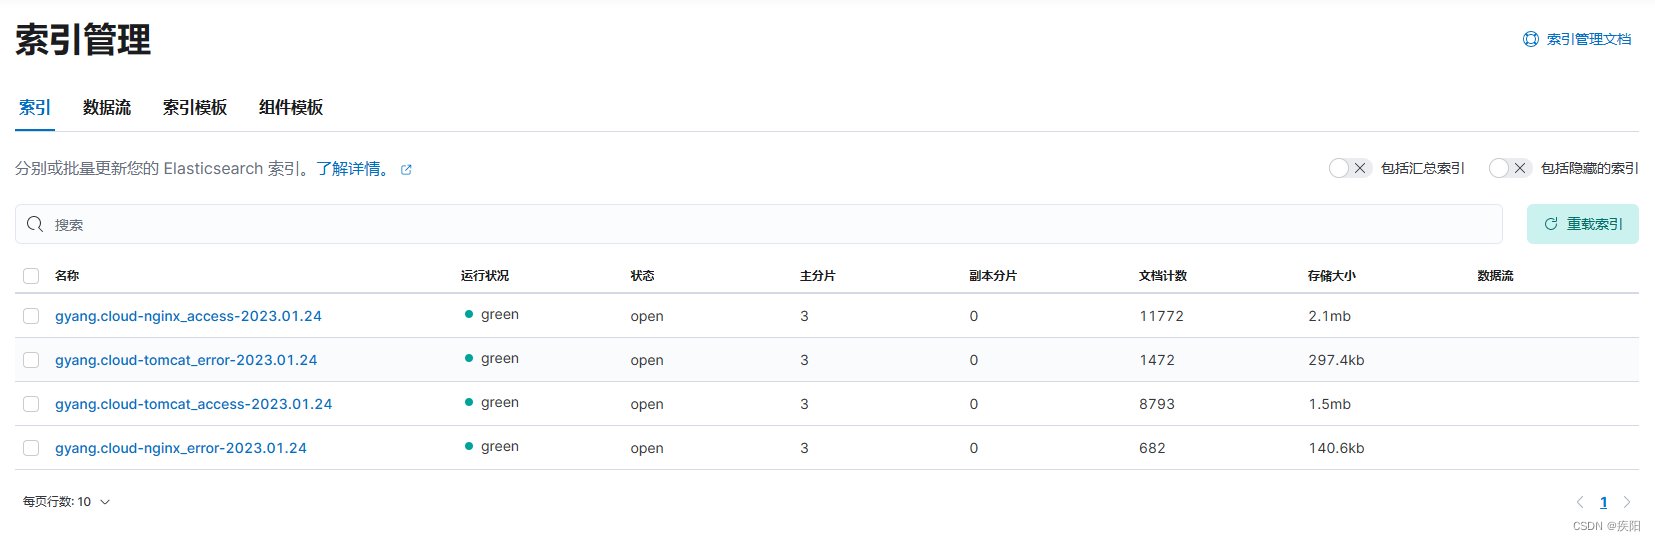Go to previous page arrow
This screenshot has width=1655, height=541.
click(1580, 502)
